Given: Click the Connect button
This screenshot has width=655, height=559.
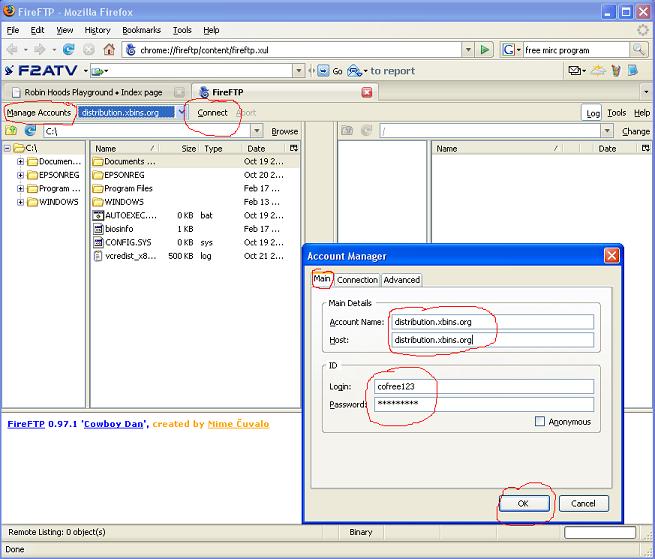Looking at the screenshot, I should [212, 113].
